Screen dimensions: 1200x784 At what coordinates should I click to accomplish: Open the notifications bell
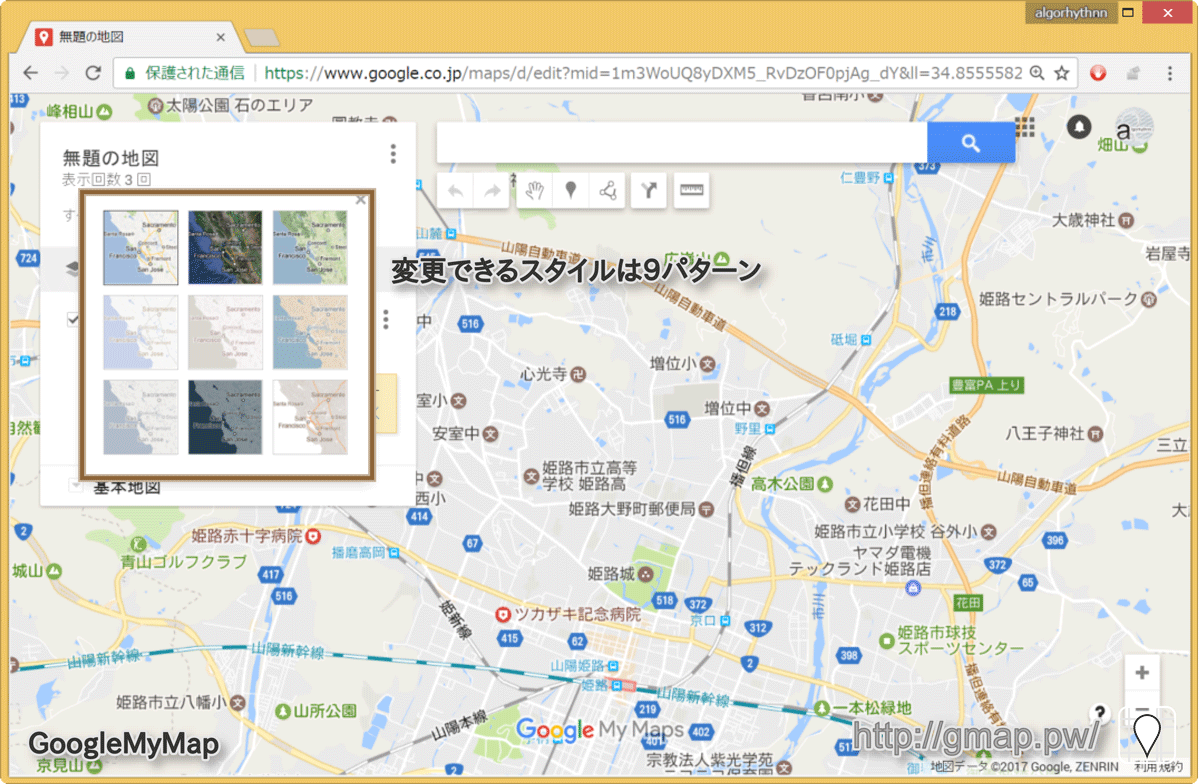[x=1079, y=127]
